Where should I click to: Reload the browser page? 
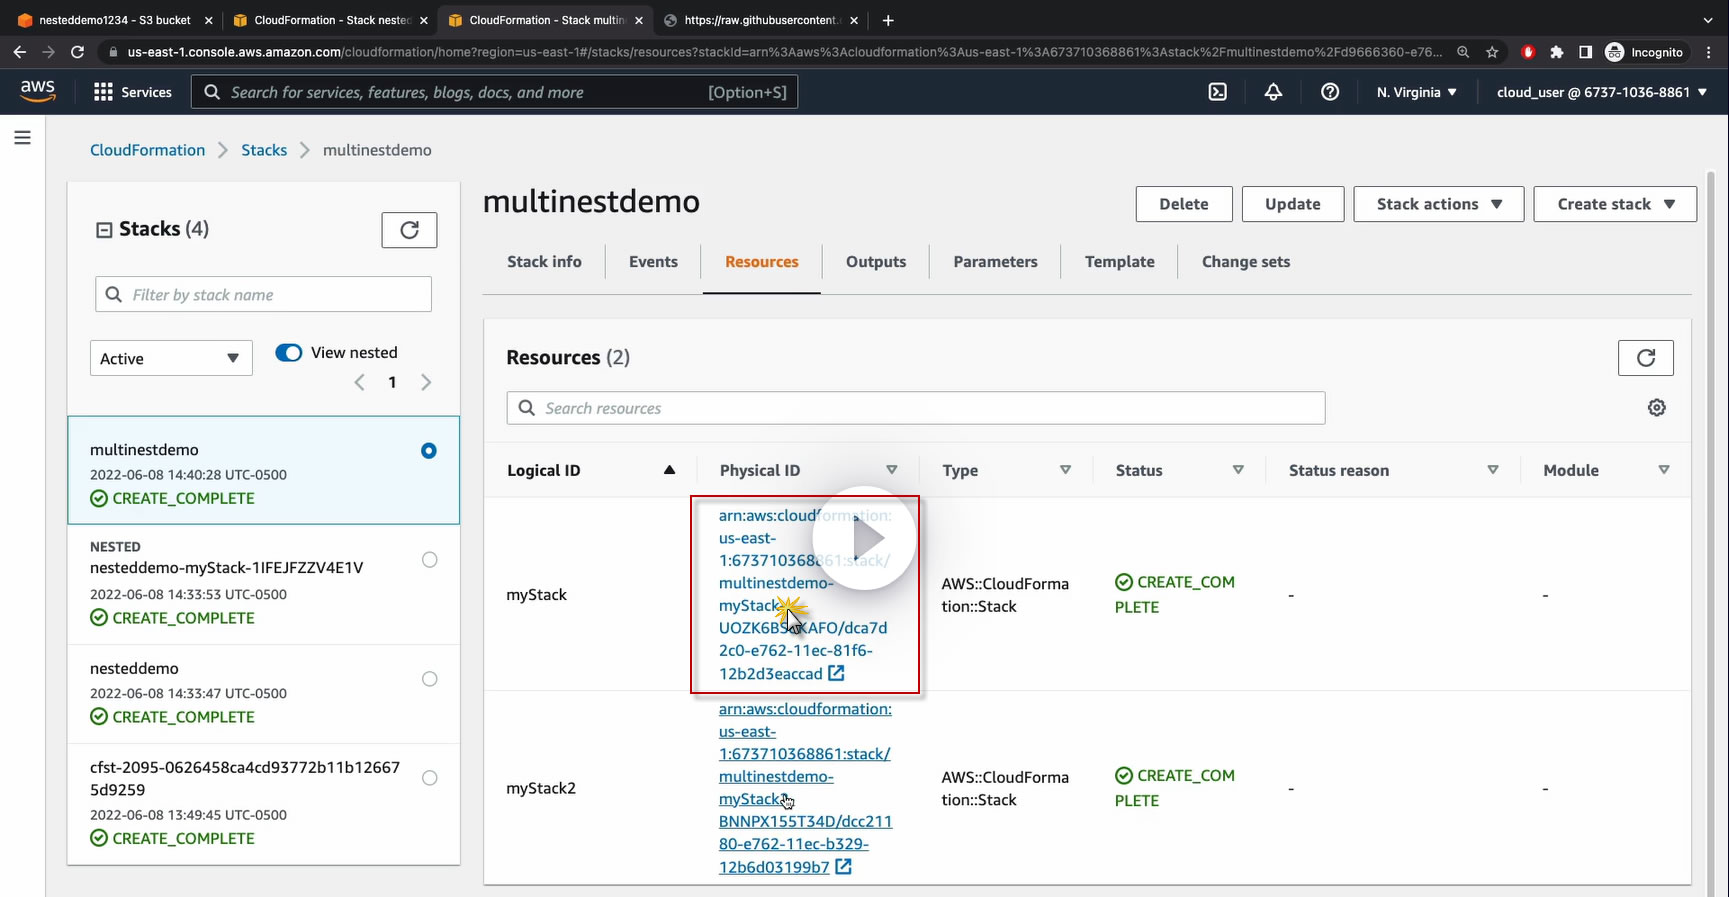[77, 52]
